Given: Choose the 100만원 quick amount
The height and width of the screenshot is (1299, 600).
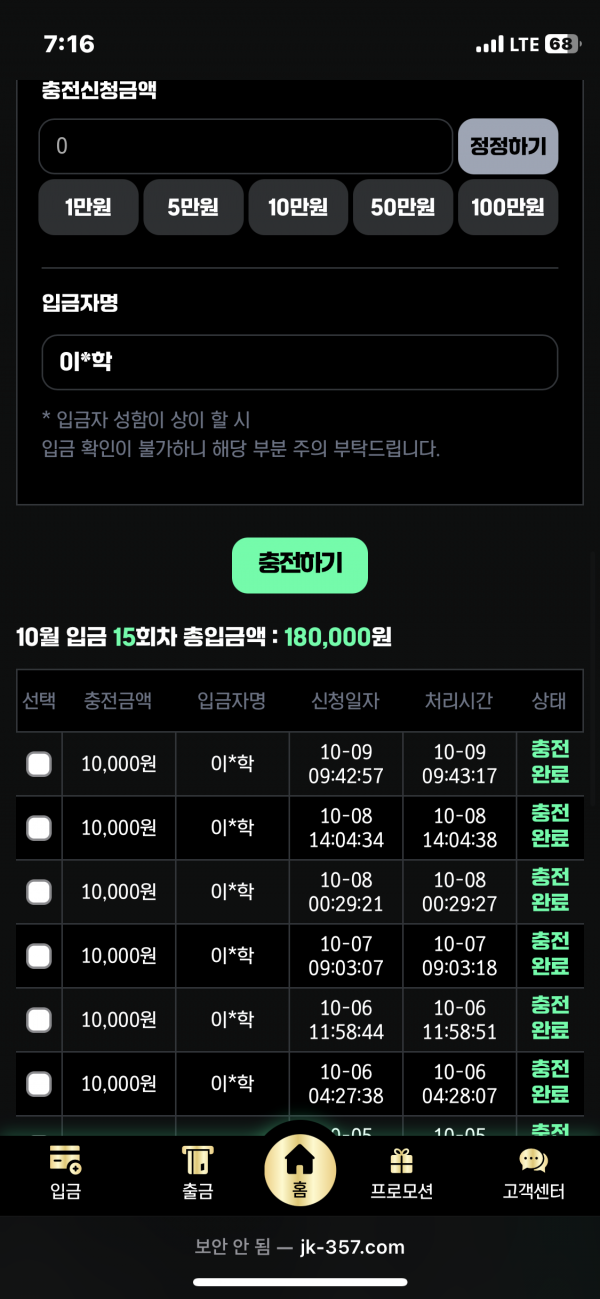Looking at the screenshot, I should [x=508, y=207].
